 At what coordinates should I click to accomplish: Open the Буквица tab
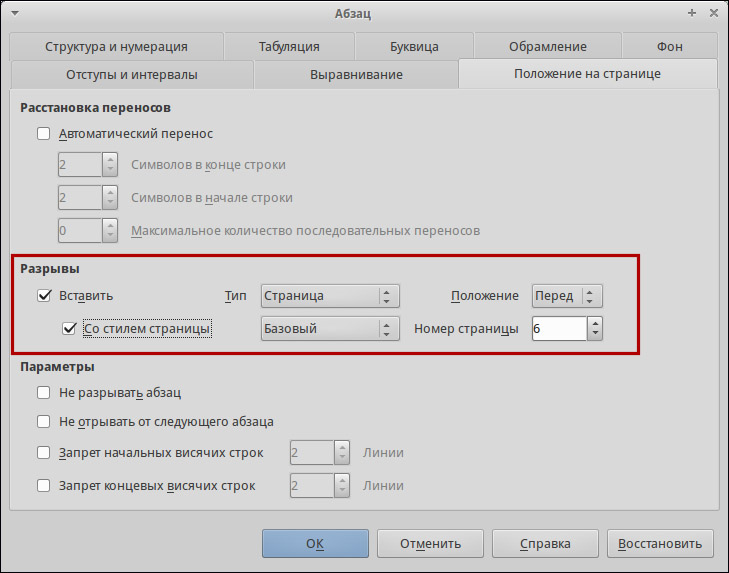pyautogui.click(x=414, y=47)
